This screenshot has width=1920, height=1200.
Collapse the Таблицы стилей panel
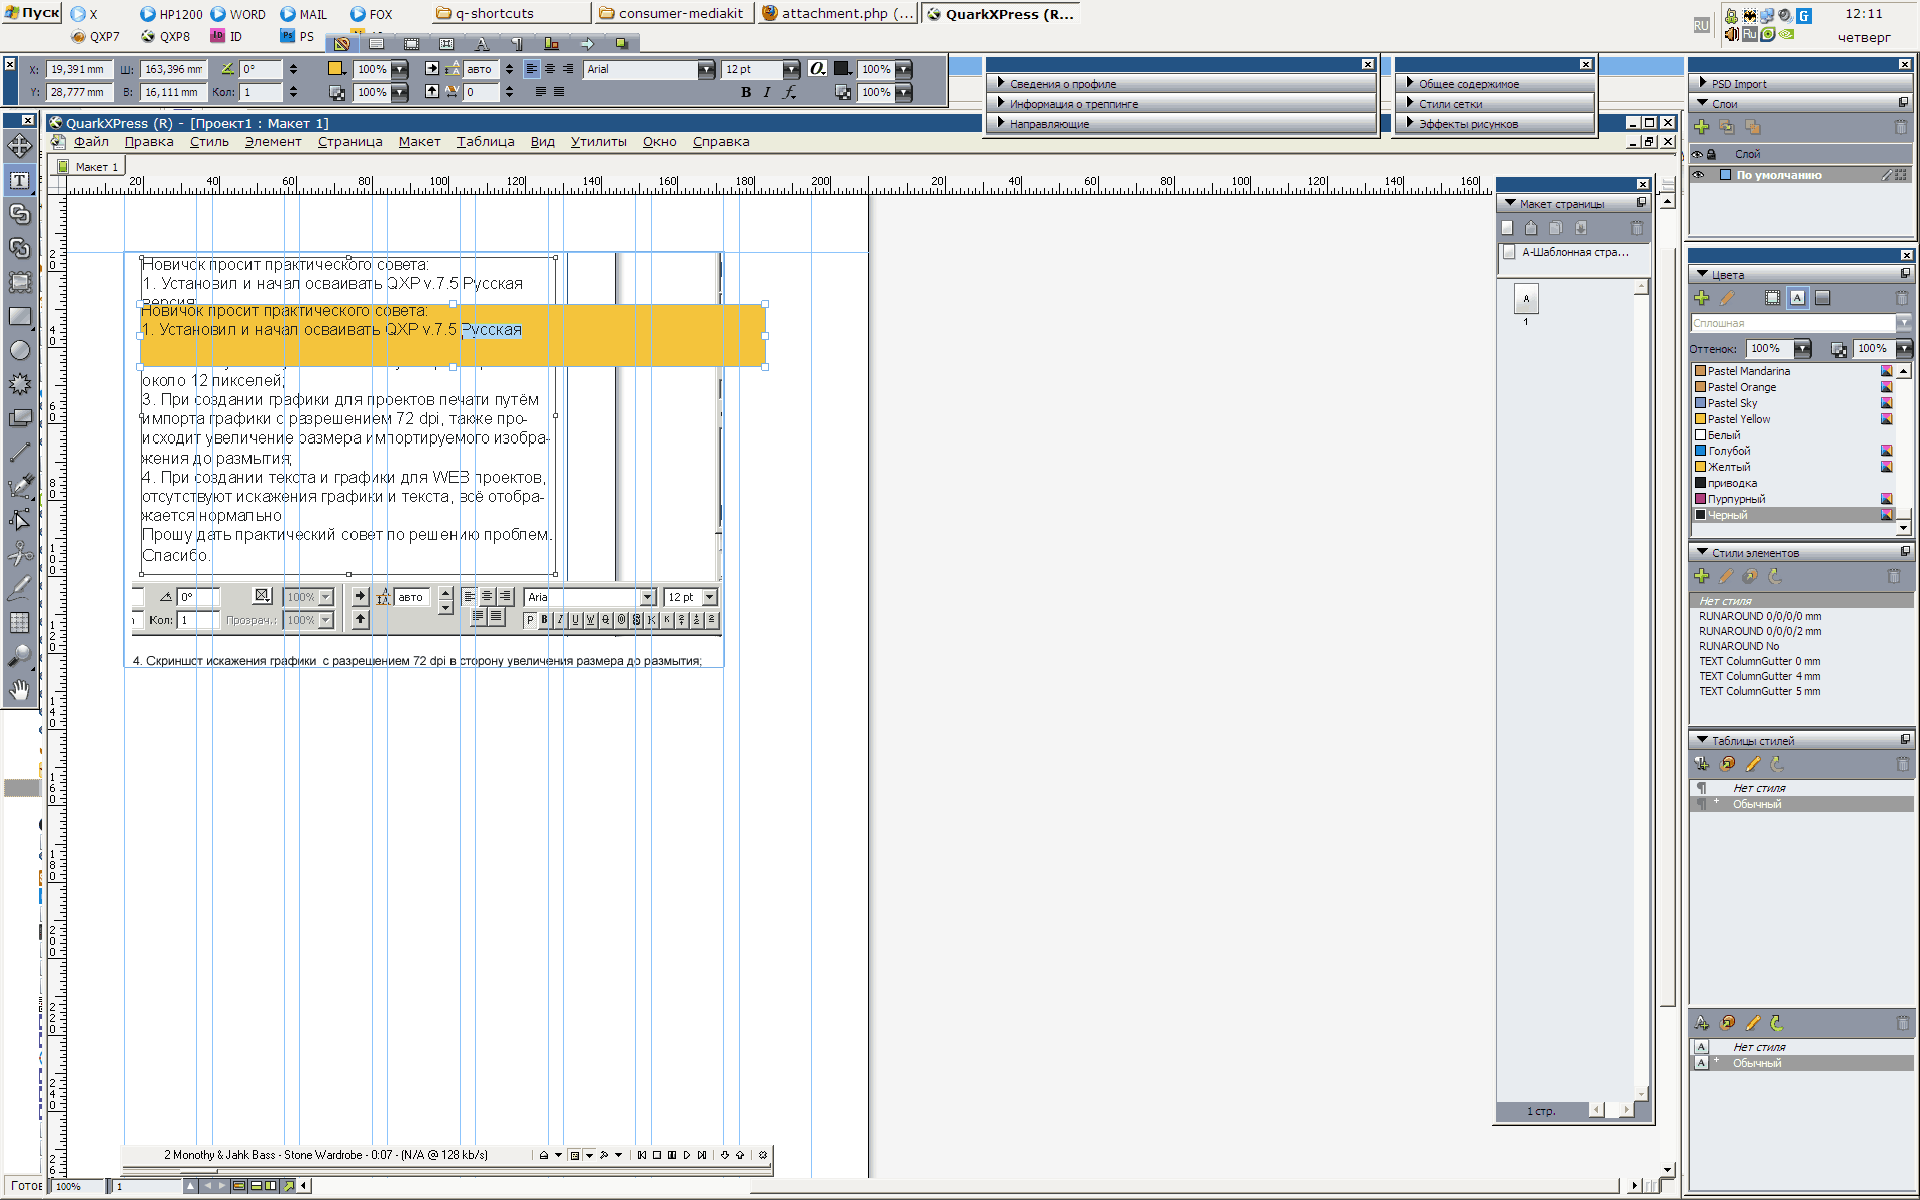coord(1703,740)
